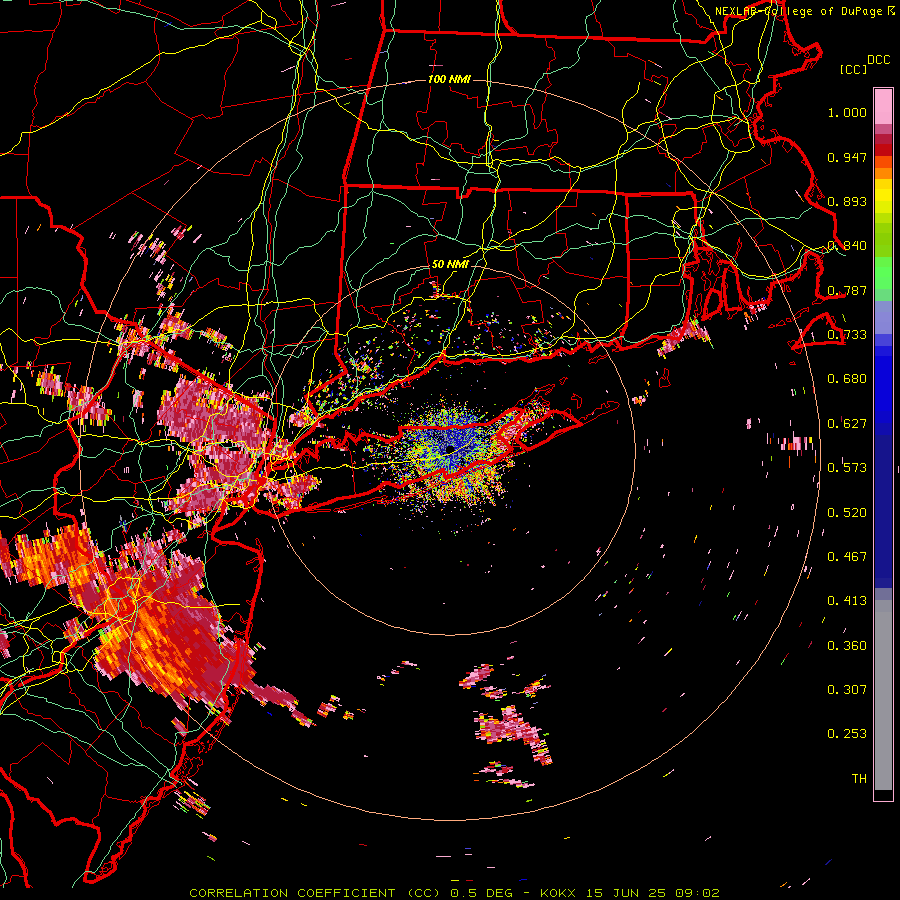Click the black radar site dot on Long Island
900x900 pixels.
(451, 449)
